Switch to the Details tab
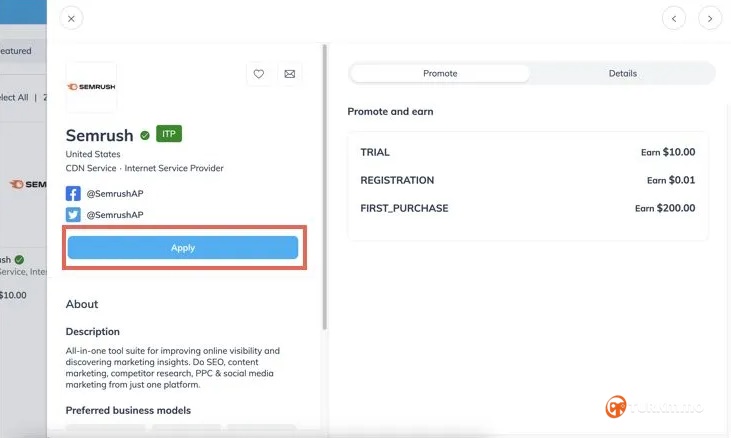This screenshot has height=438, width=731. 622,73
